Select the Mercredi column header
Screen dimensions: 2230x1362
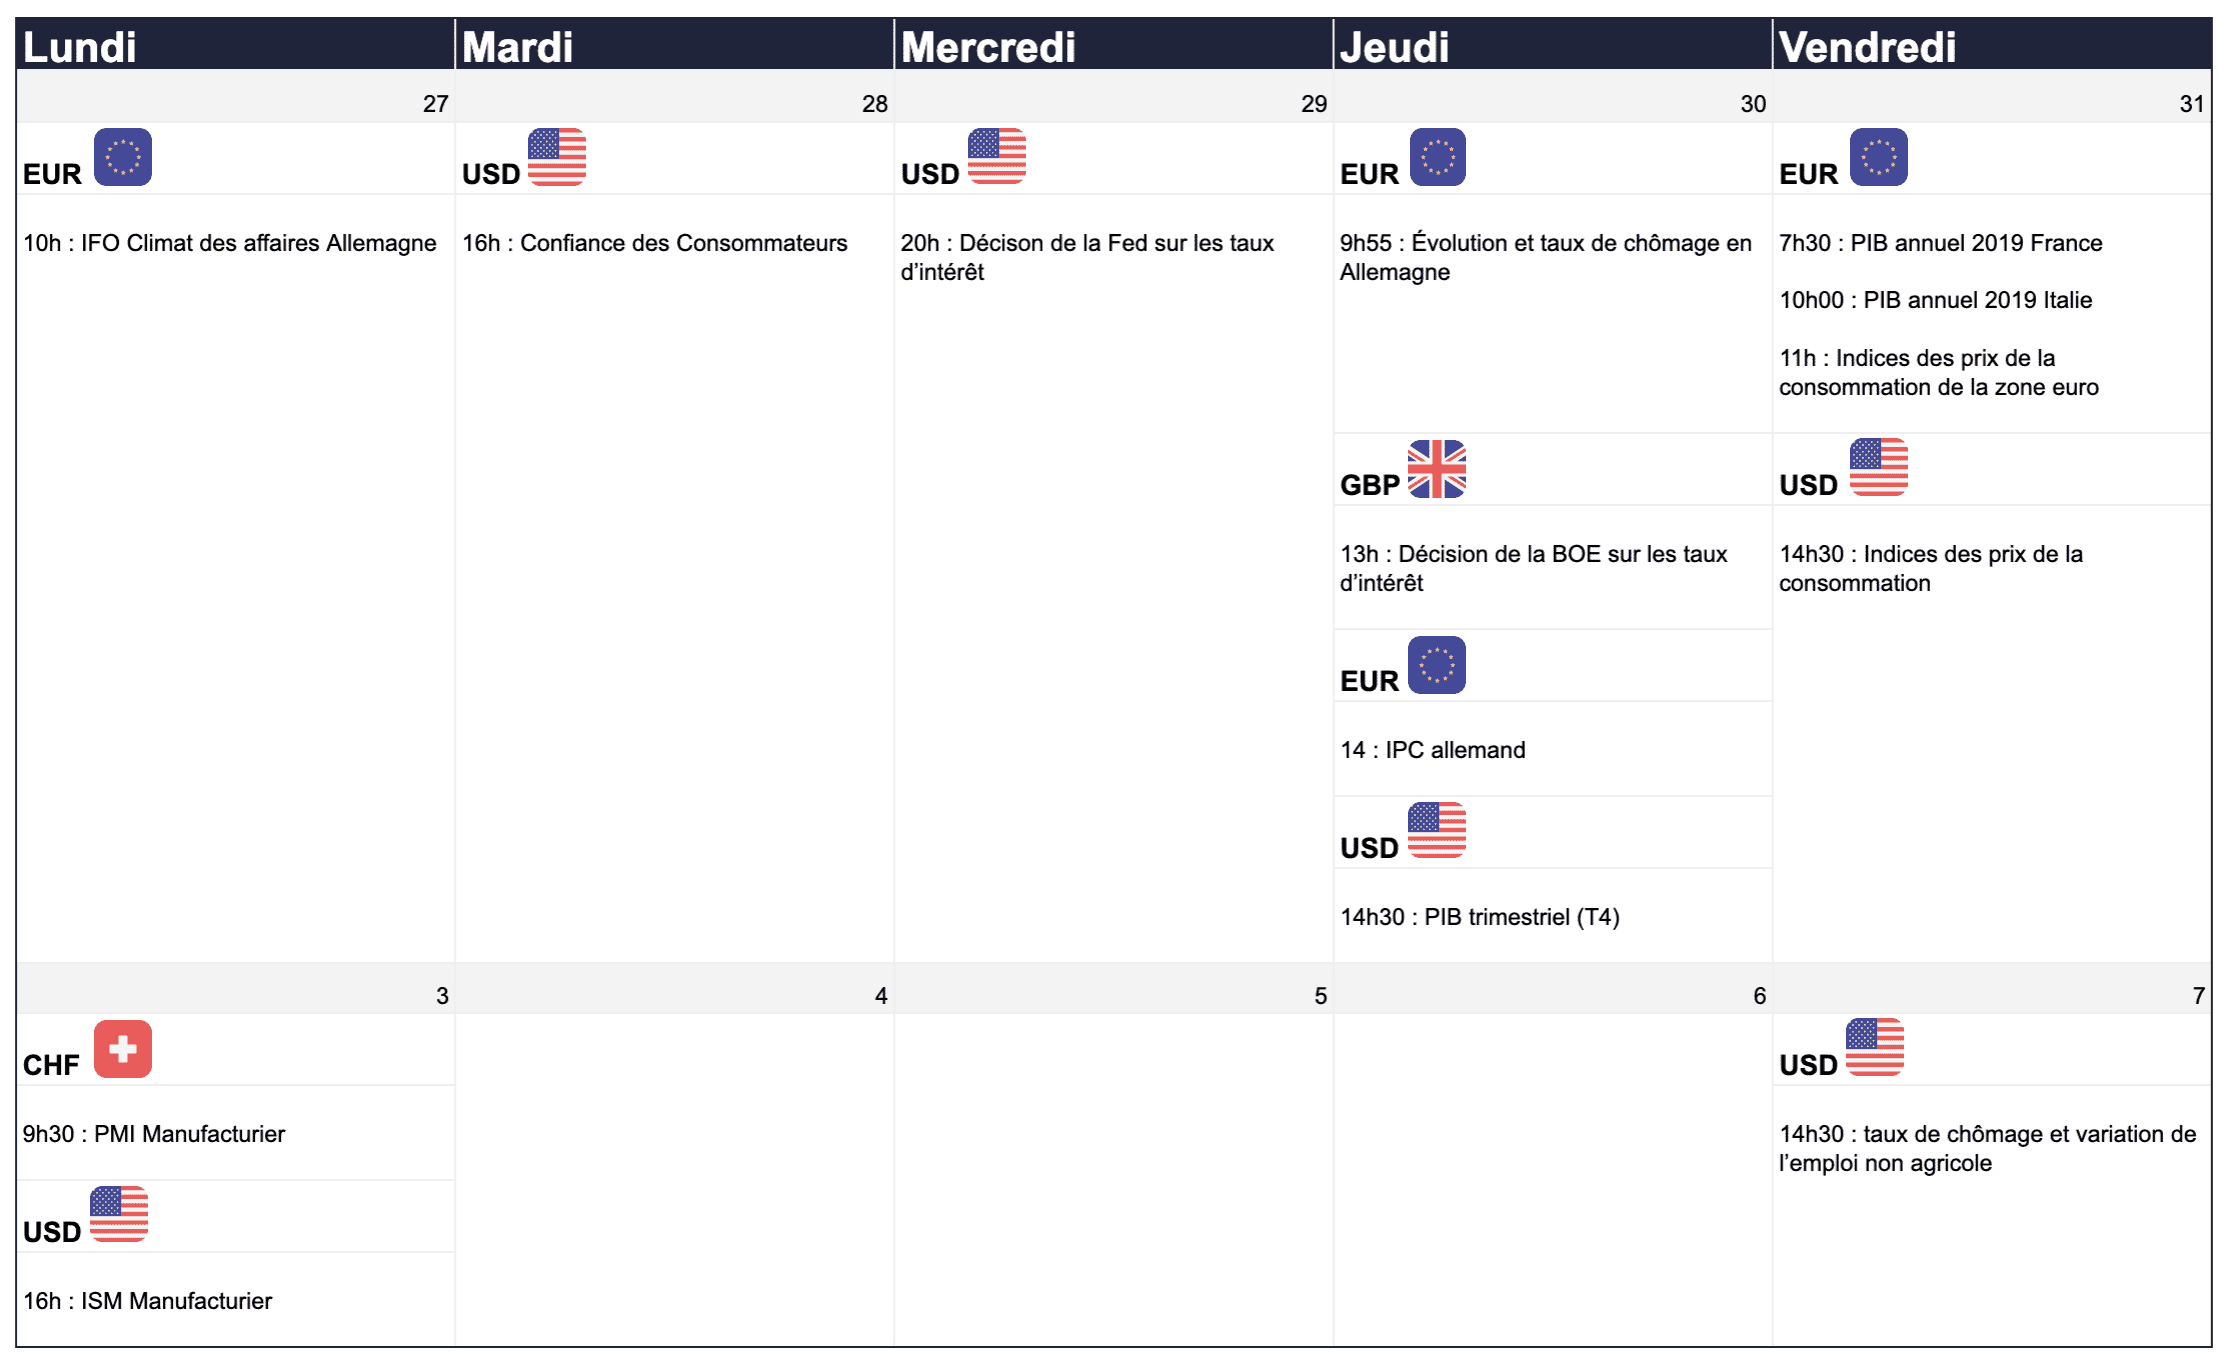(1113, 46)
